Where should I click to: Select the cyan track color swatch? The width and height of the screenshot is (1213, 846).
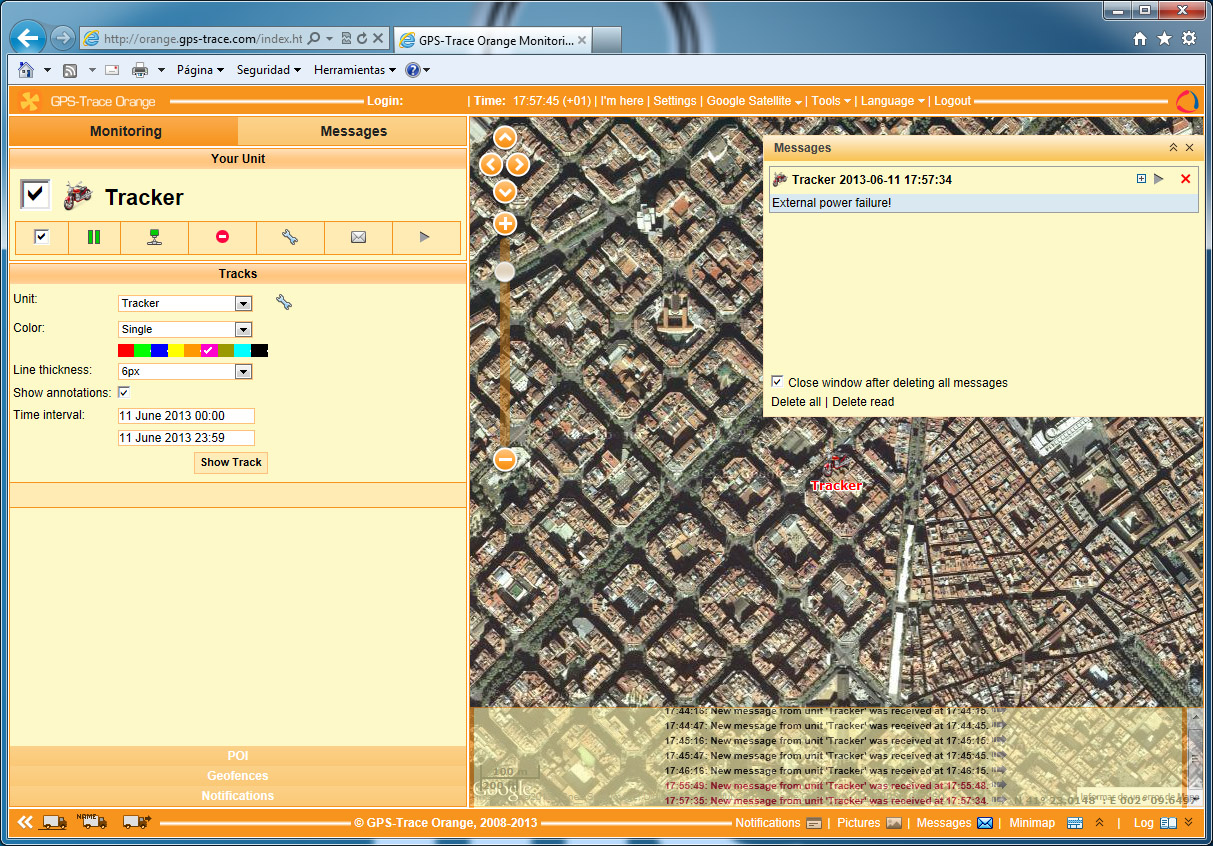click(242, 350)
